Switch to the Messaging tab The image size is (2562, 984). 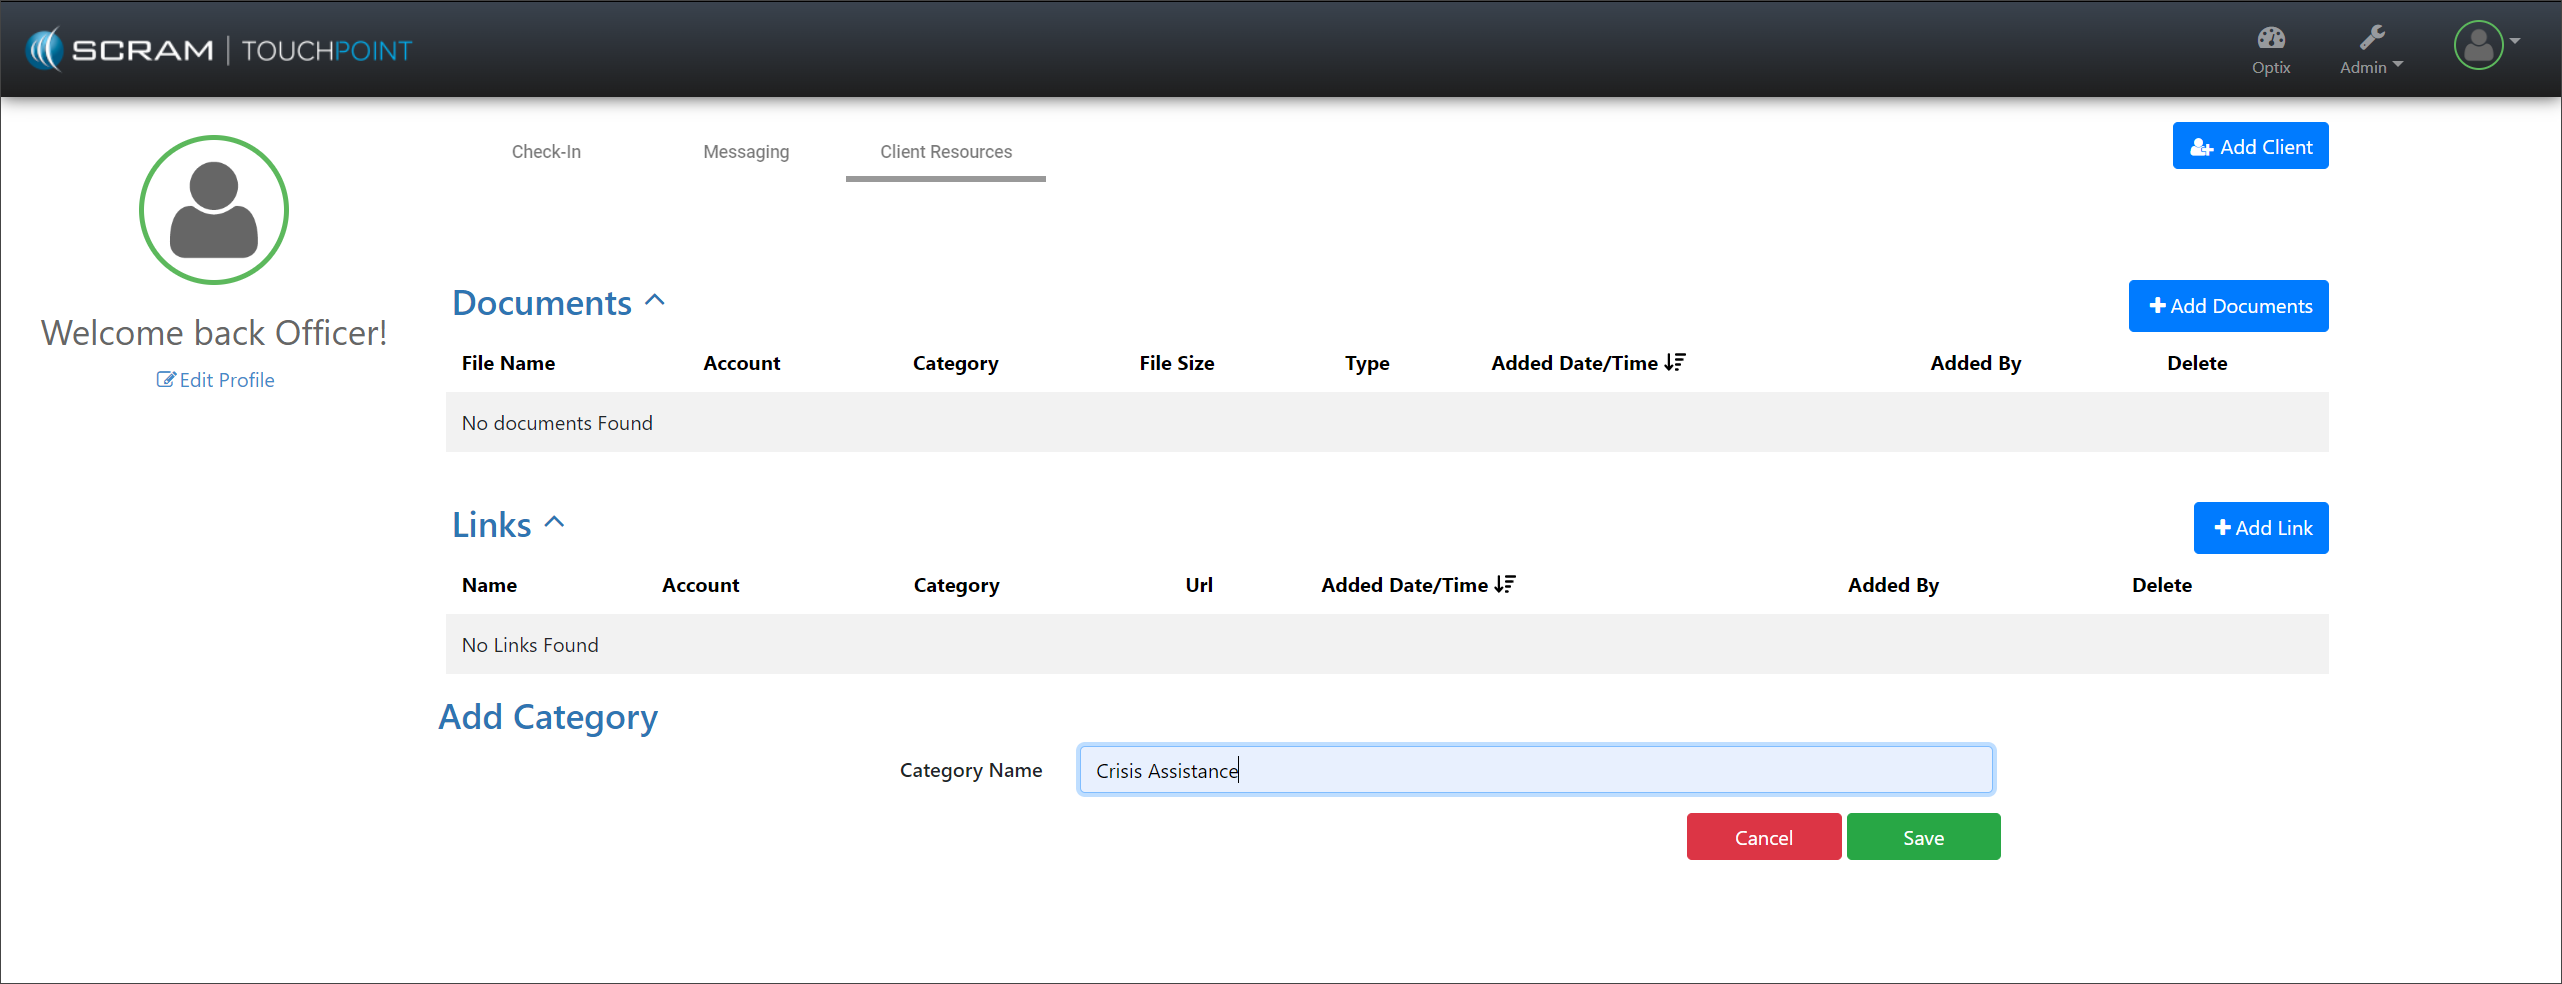tap(746, 152)
